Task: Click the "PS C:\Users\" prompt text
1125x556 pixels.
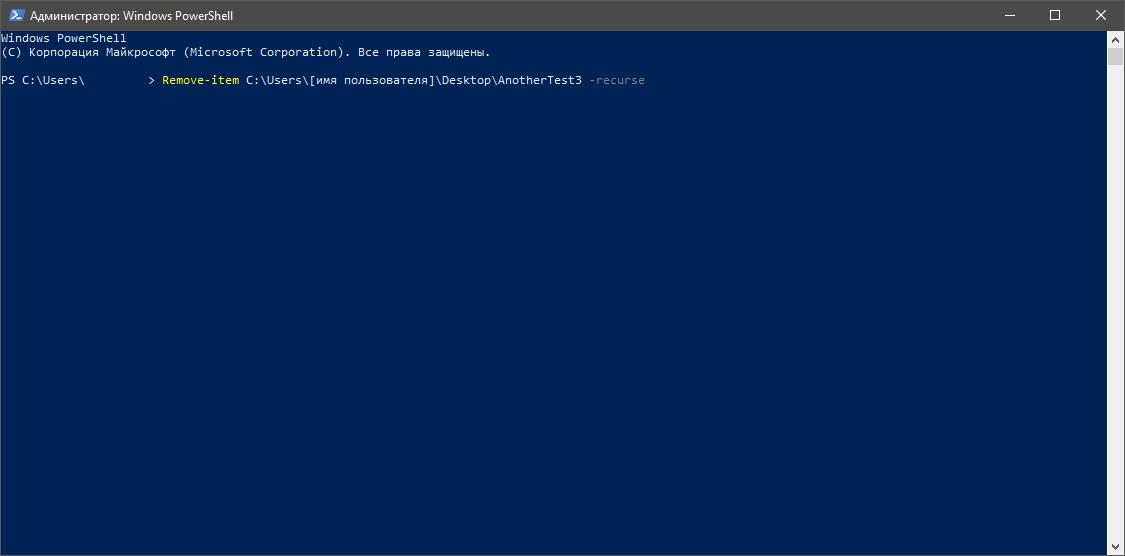Action: (43, 80)
